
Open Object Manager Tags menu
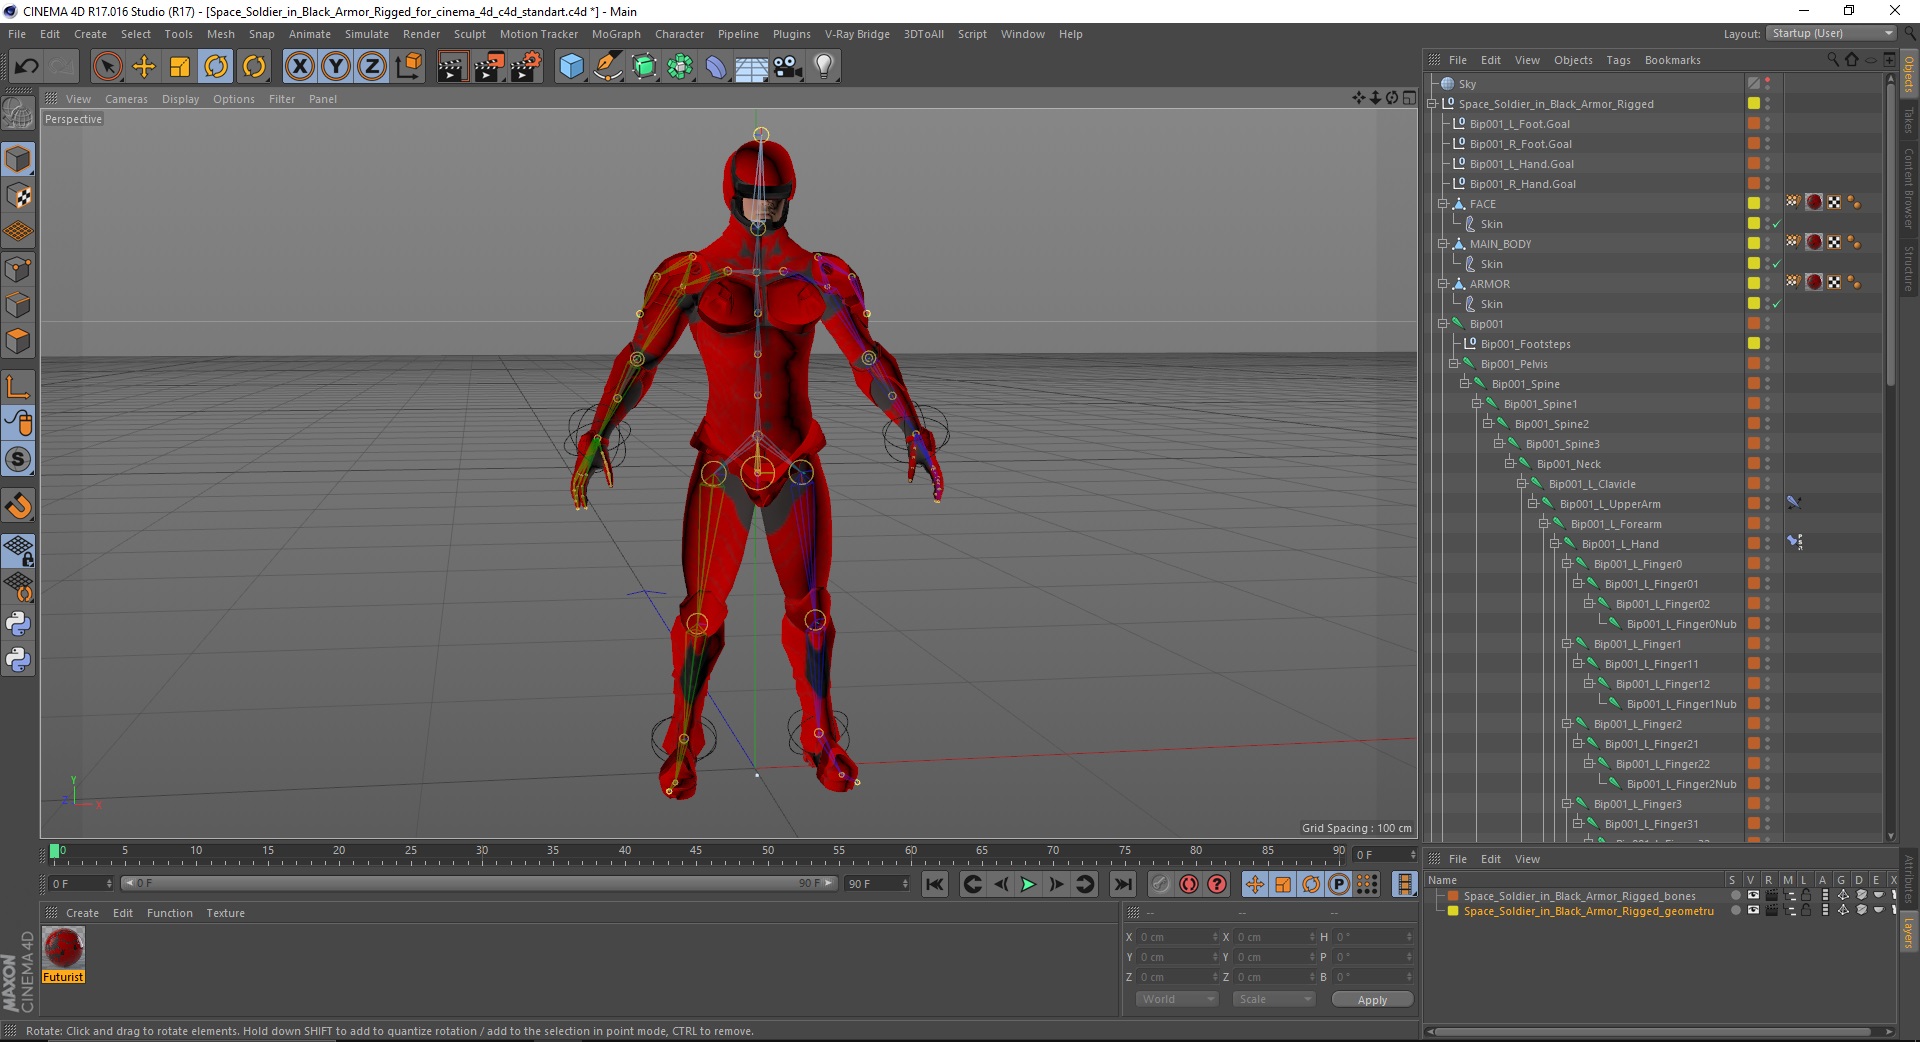pyautogui.click(x=1618, y=60)
